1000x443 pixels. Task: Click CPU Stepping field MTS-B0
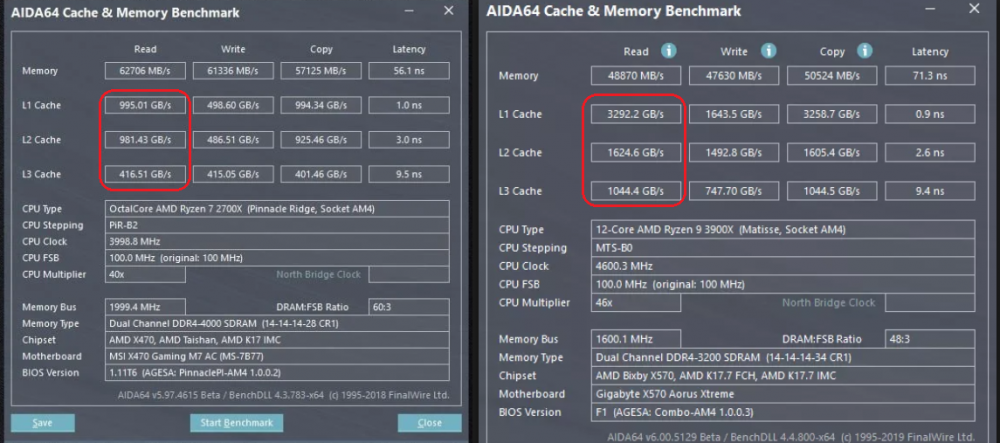[783, 247]
